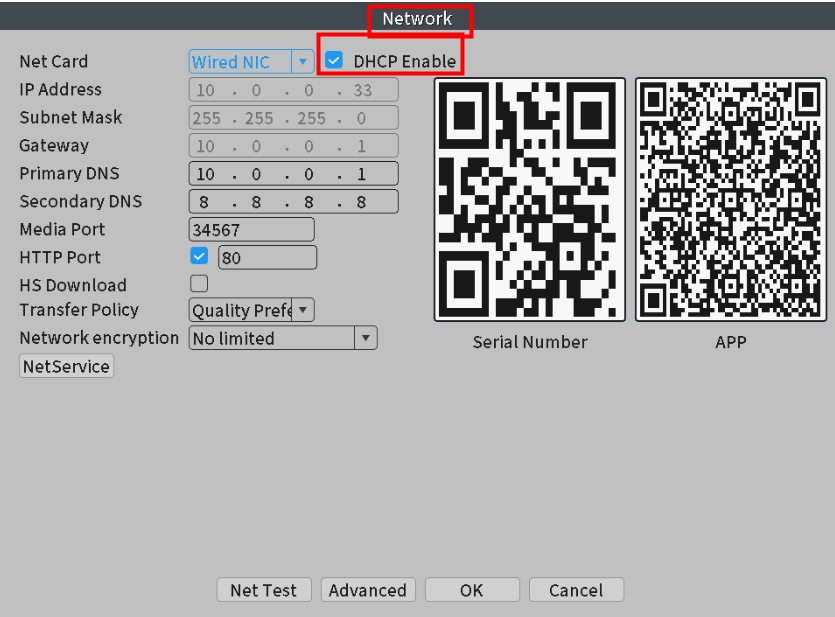Click the IP Address label
The image size is (835, 617).
coord(61,89)
